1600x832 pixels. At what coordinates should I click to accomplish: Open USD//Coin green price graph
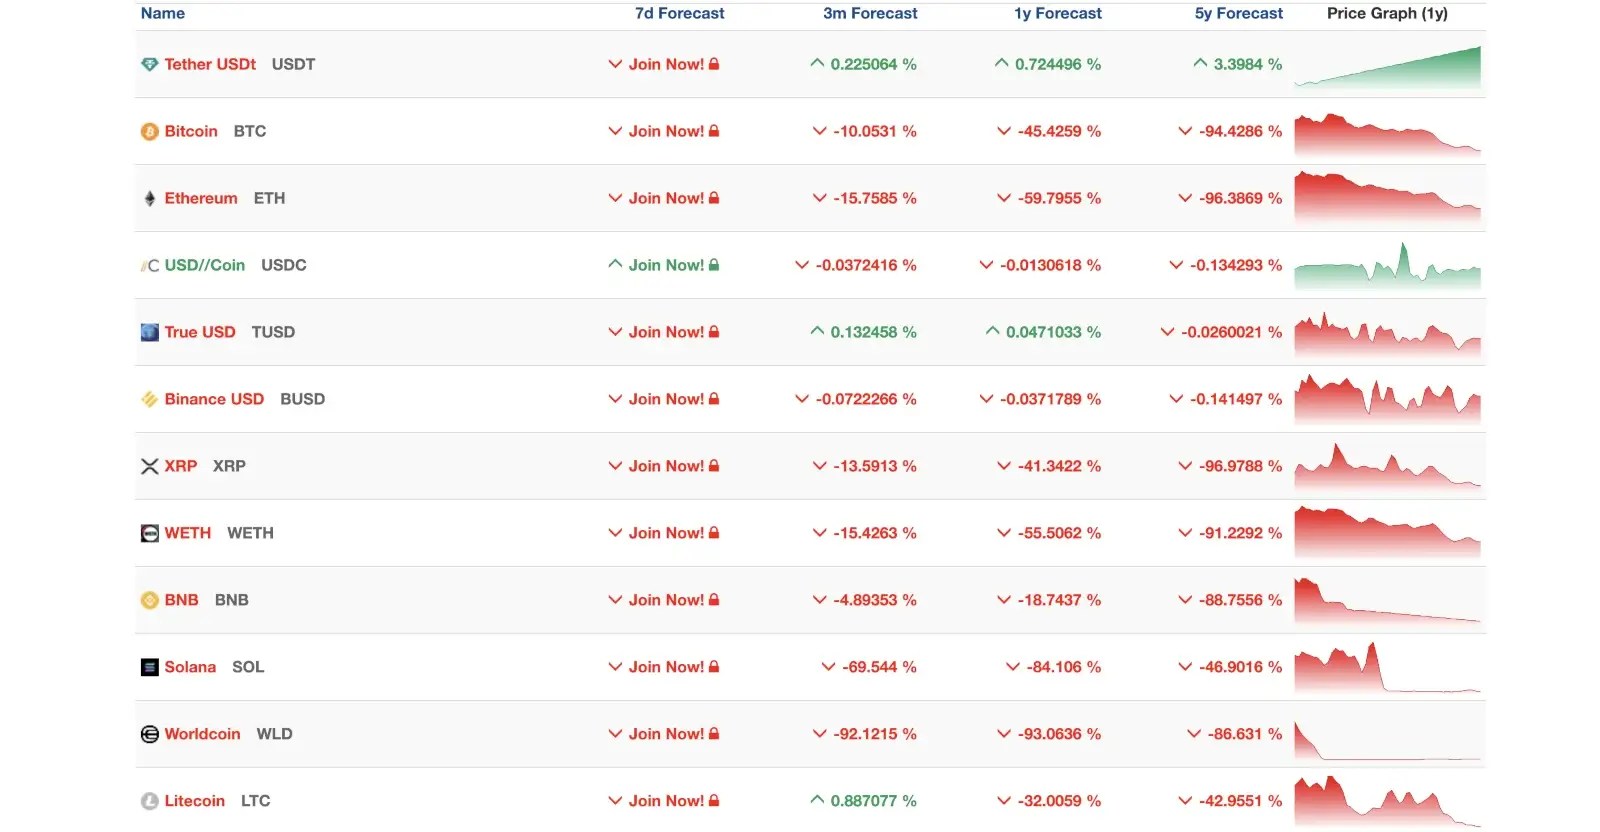[1387, 266]
